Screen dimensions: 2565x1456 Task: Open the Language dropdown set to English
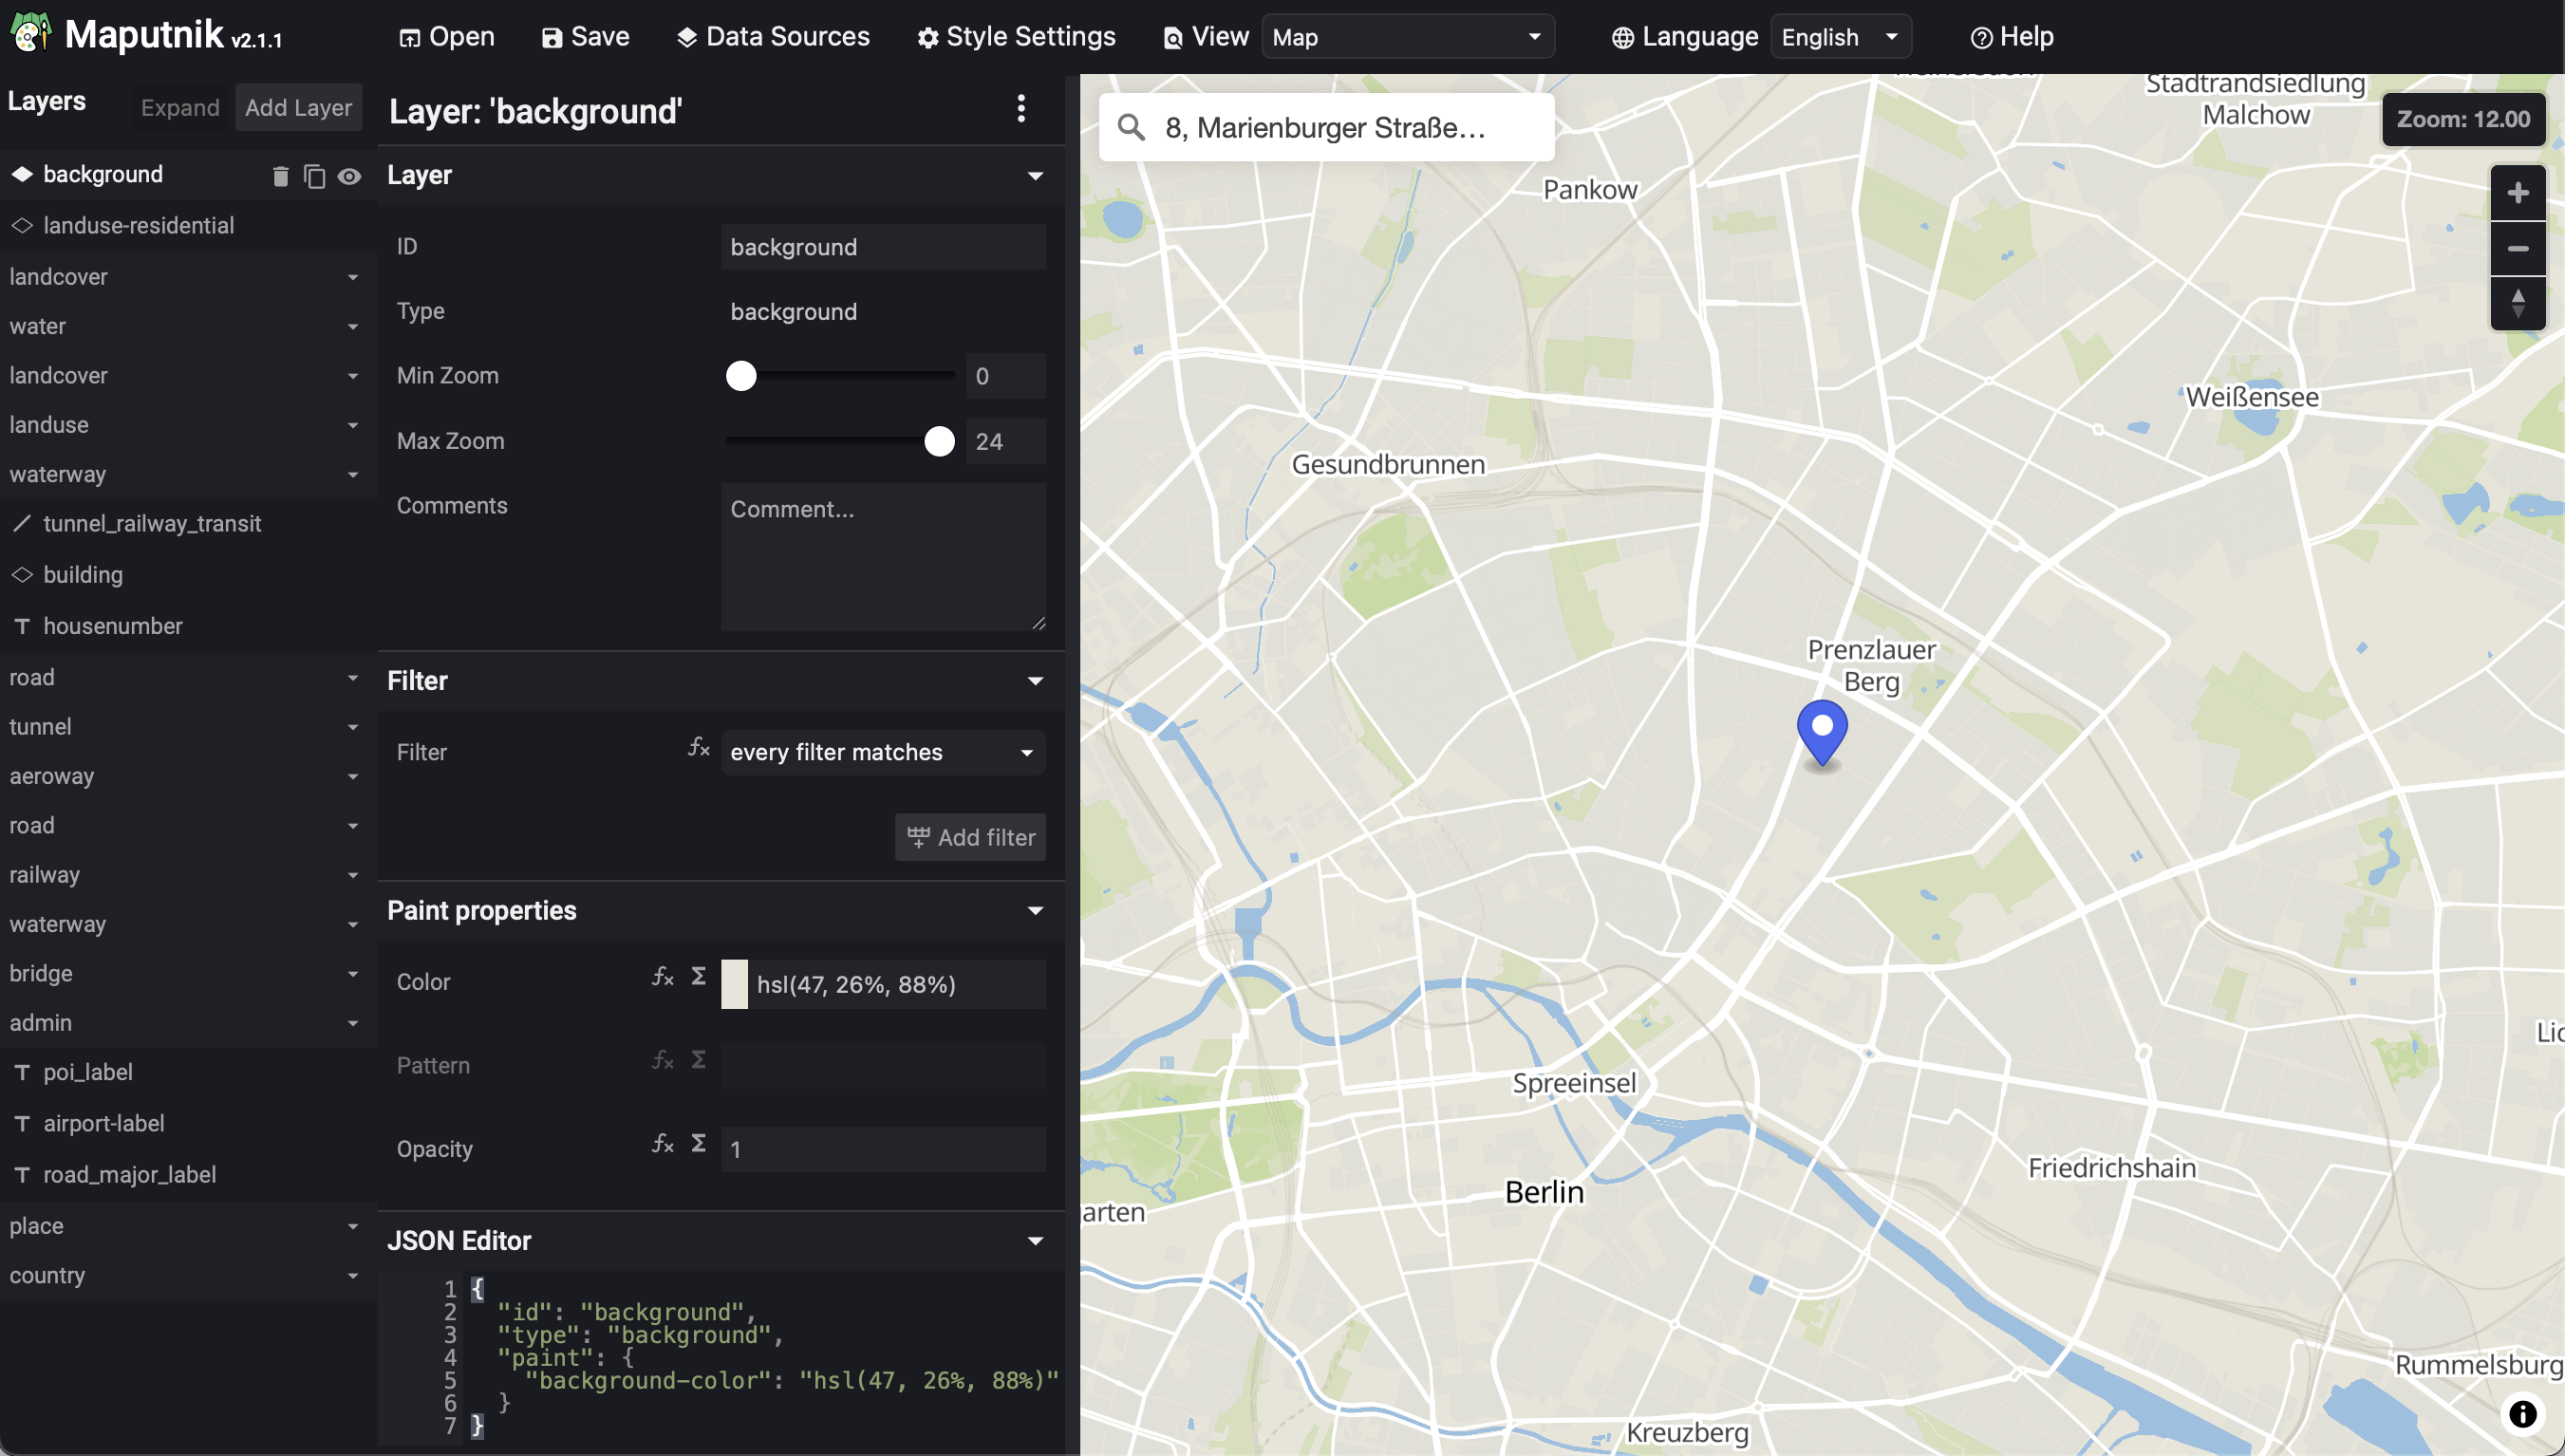click(x=1839, y=37)
